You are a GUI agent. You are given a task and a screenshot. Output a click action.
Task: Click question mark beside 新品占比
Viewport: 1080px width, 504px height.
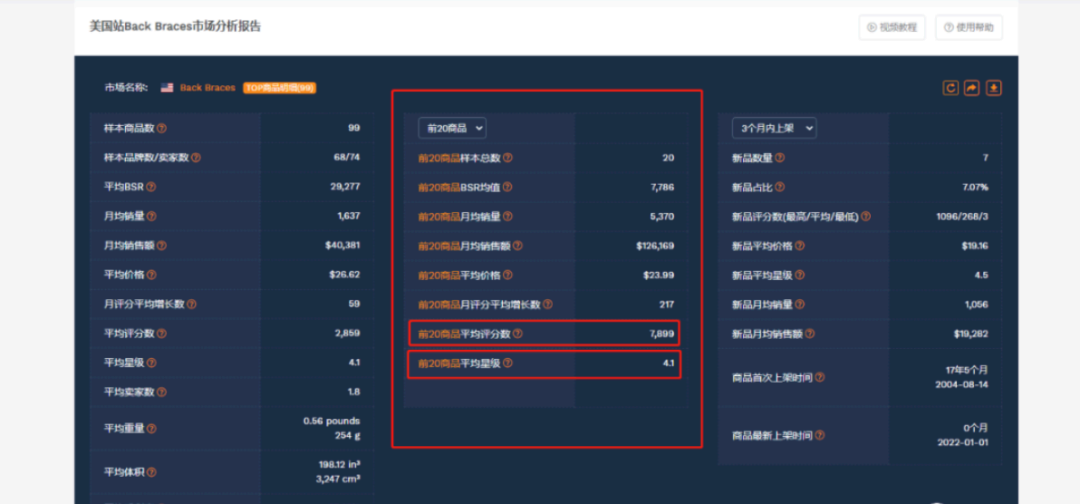tap(780, 187)
